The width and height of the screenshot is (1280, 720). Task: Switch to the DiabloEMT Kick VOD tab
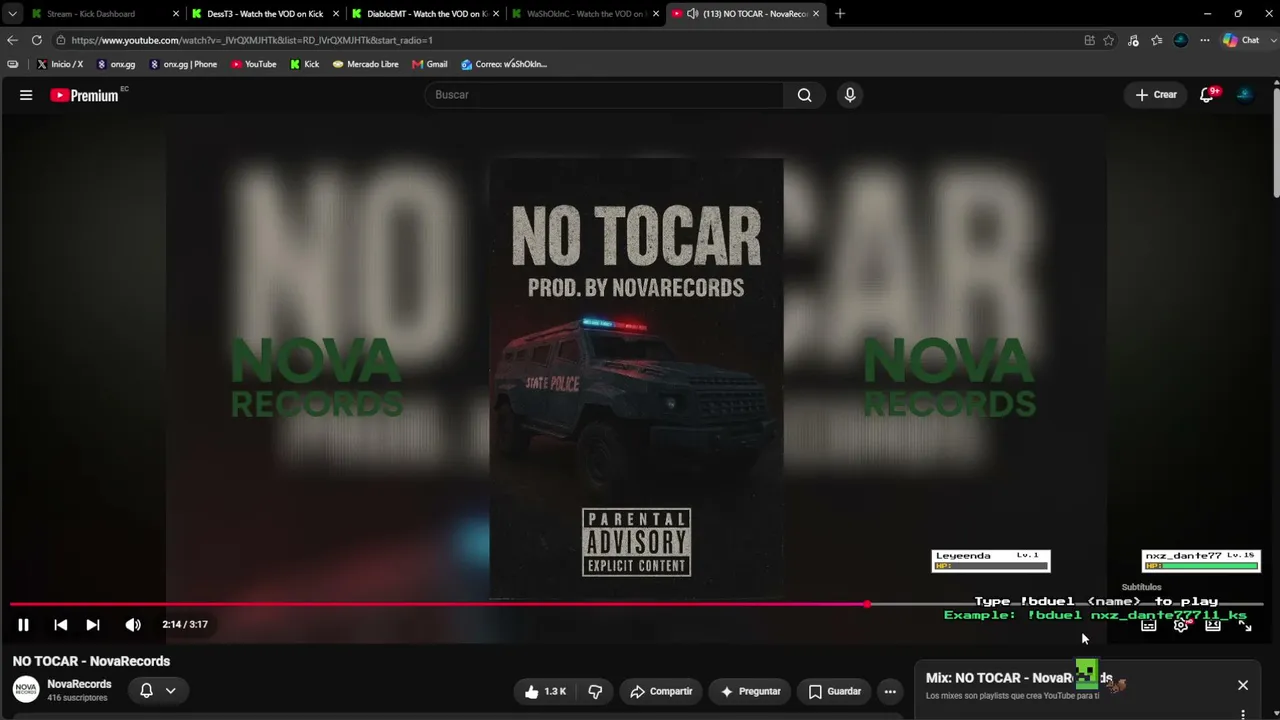(x=426, y=14)
